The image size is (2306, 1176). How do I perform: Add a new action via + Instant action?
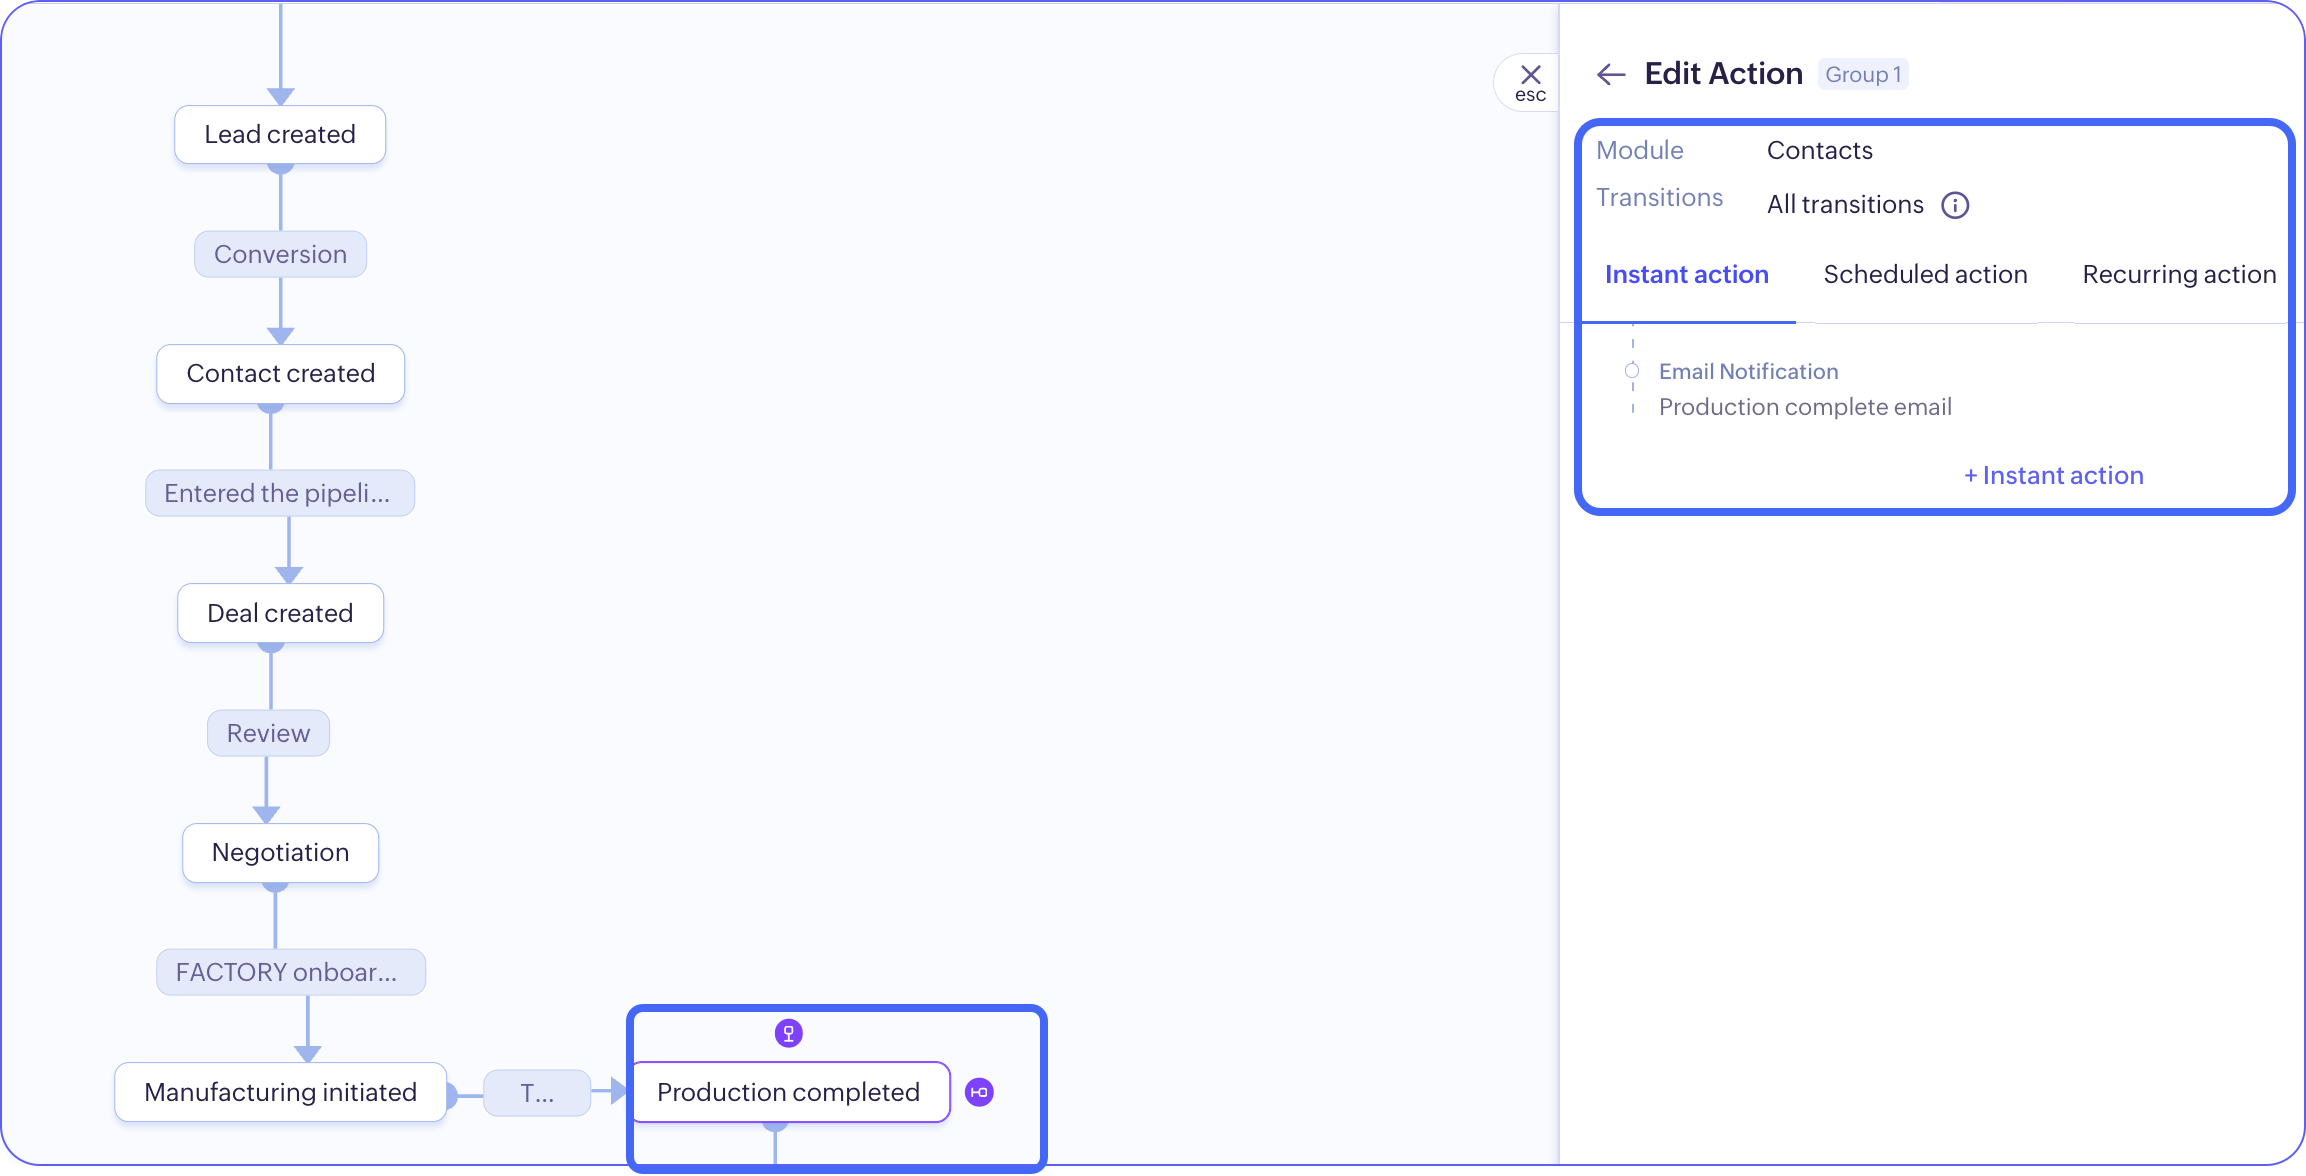[x=2053, y=476]
